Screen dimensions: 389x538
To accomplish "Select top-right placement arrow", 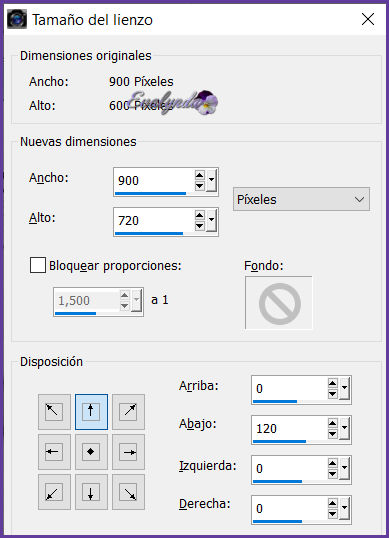I will pyautogui.click(x=128, y=412).
